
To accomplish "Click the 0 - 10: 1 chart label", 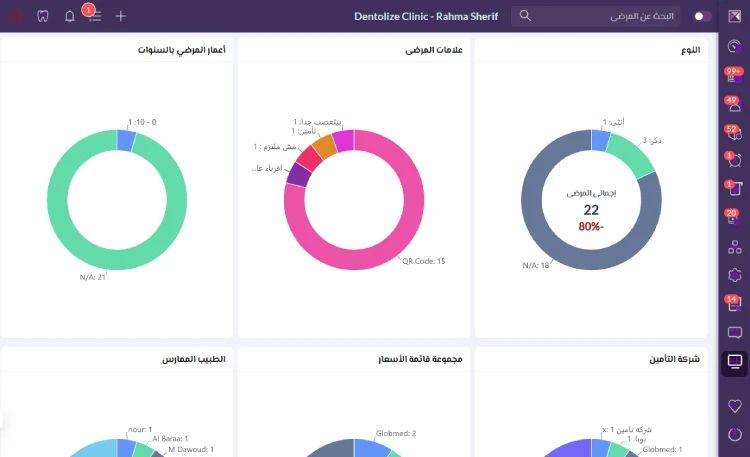I will [142, 122].
